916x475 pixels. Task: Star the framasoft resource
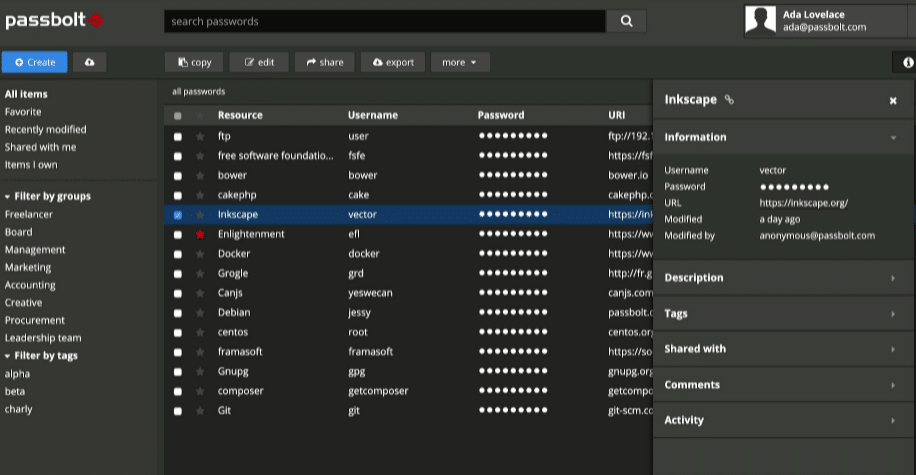(x=200, y=352)
